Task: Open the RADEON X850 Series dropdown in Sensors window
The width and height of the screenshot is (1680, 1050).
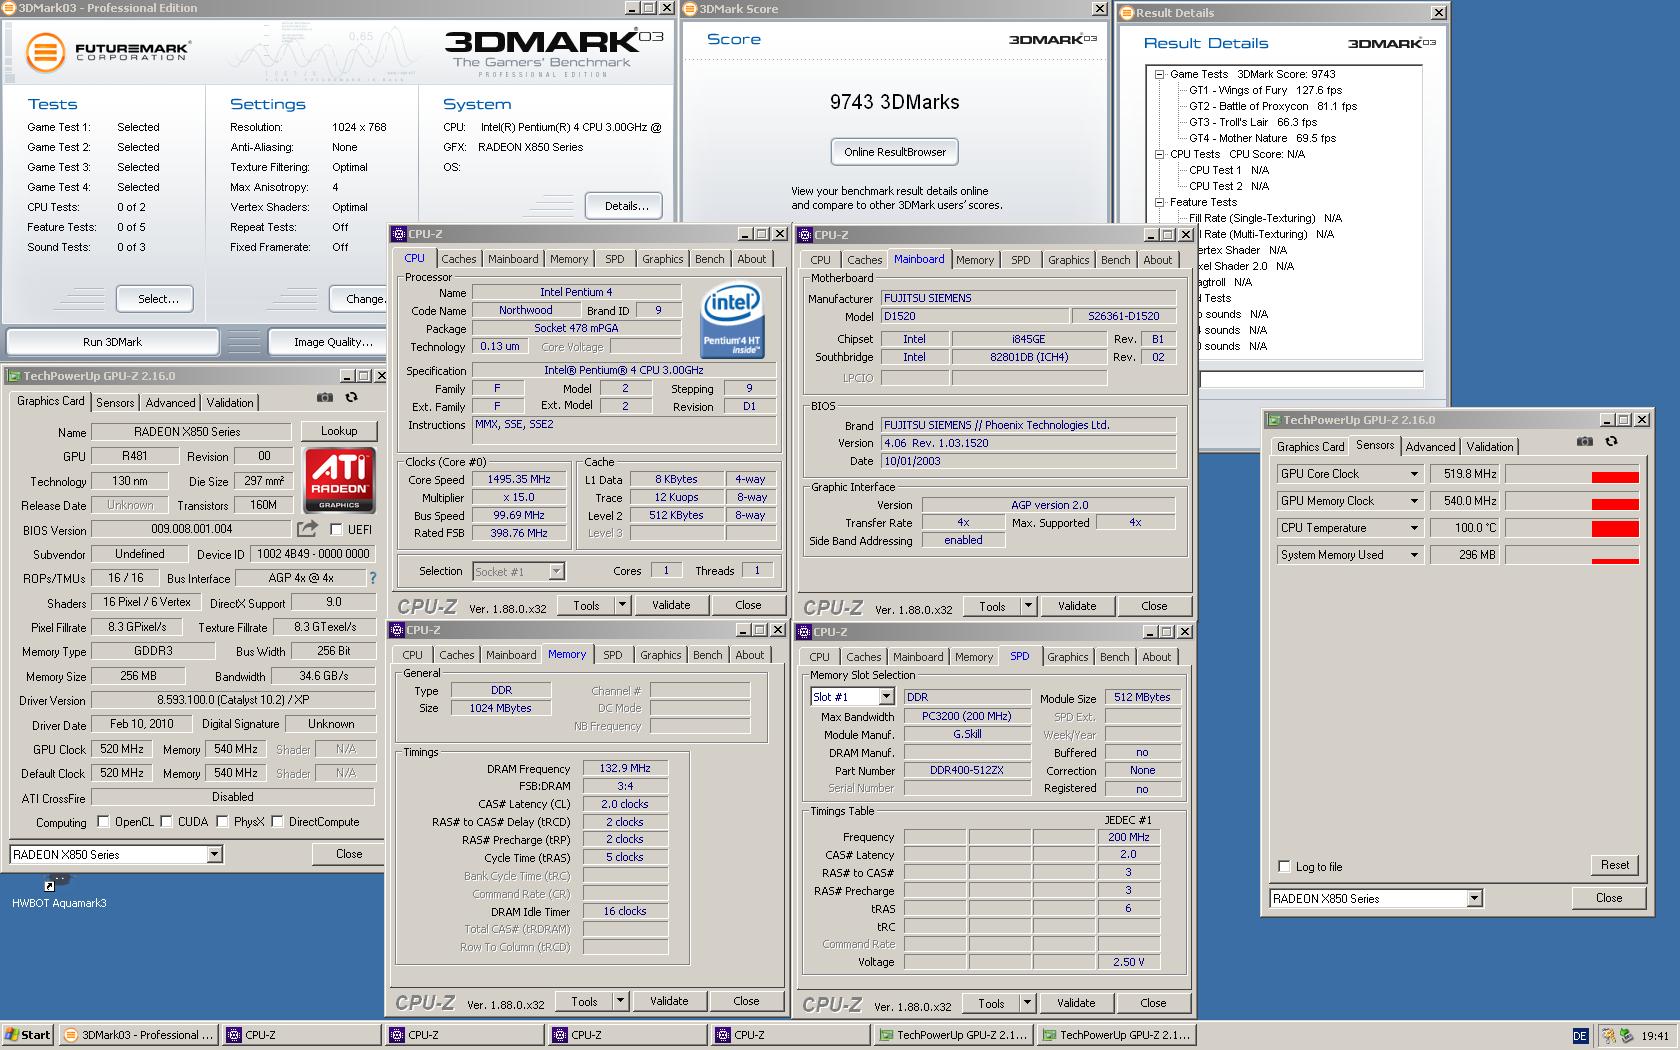Action: [1474, 899]
